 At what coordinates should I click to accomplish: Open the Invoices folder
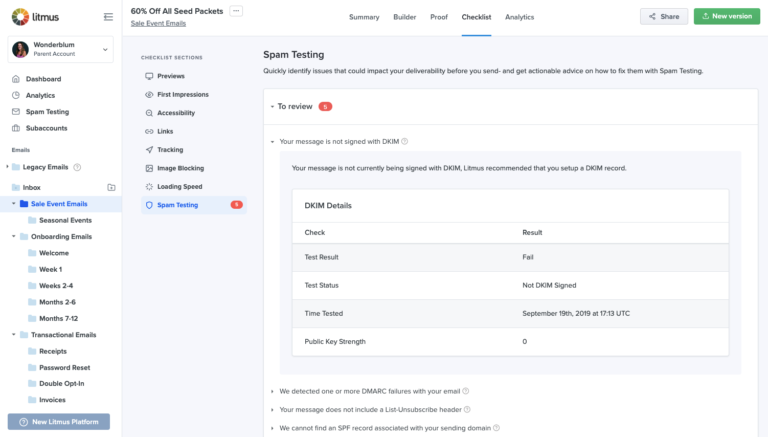[52, 400]
